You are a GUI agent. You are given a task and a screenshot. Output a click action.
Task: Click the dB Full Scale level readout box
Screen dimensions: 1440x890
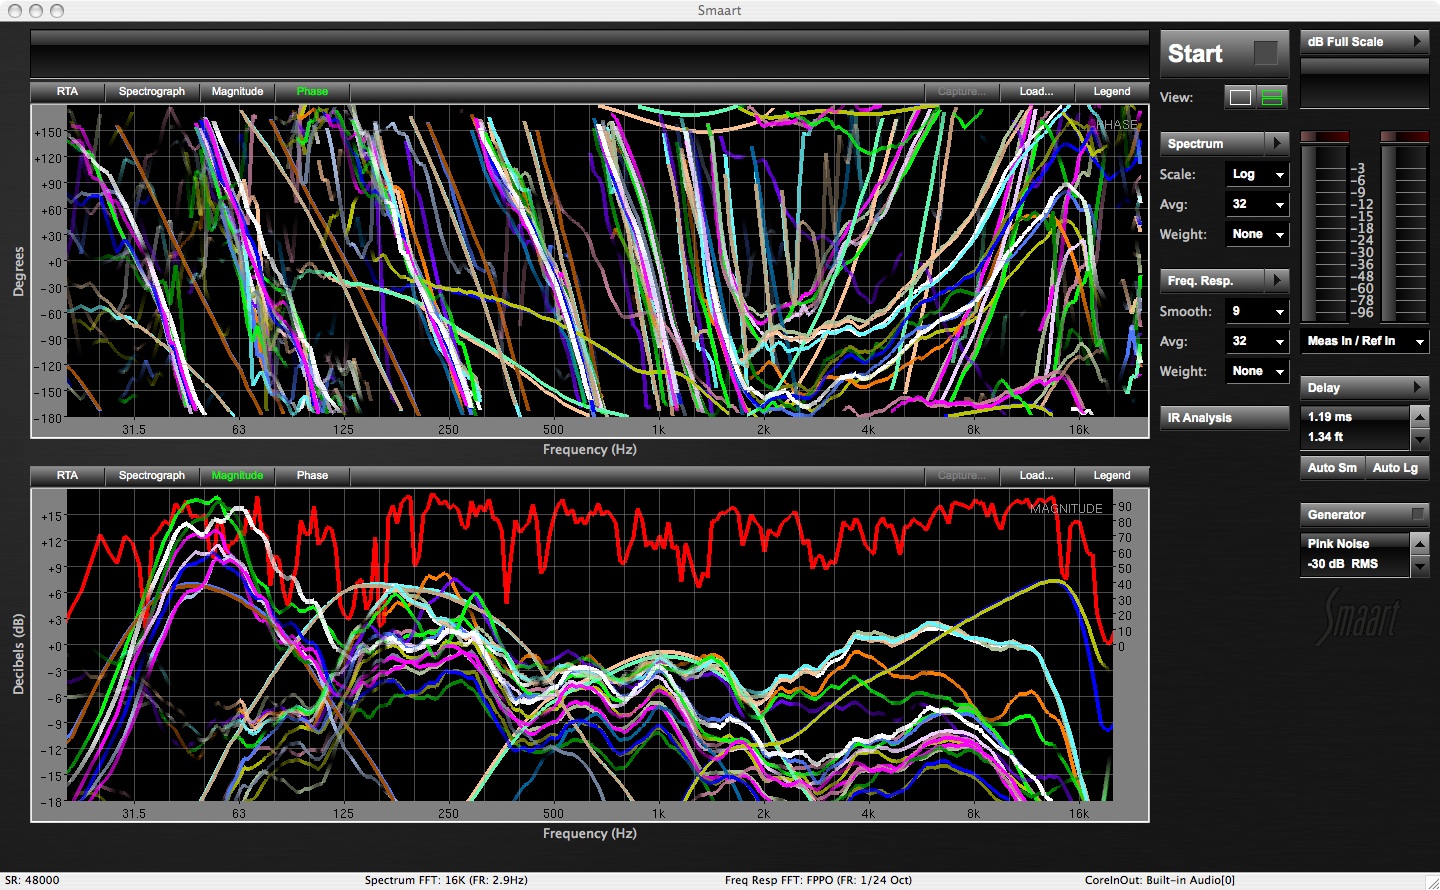(x=1365, y=83)
